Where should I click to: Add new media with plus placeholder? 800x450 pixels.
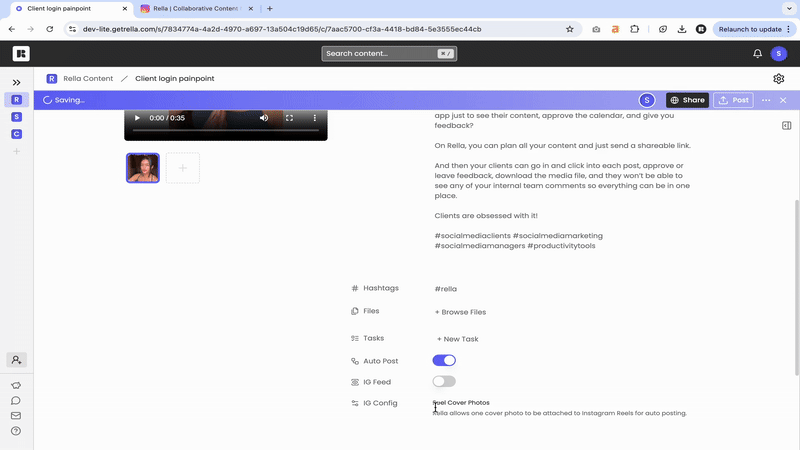tap(183, 168)
